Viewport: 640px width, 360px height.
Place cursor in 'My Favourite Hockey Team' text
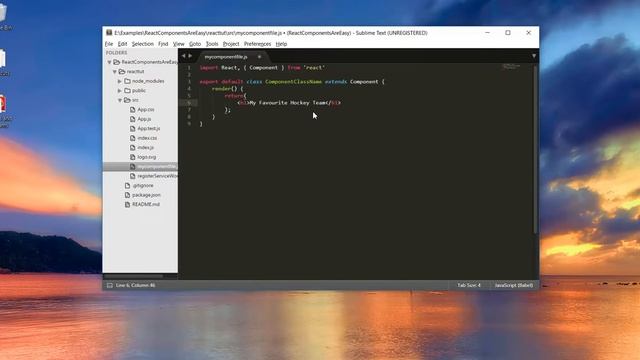(289, 103)
